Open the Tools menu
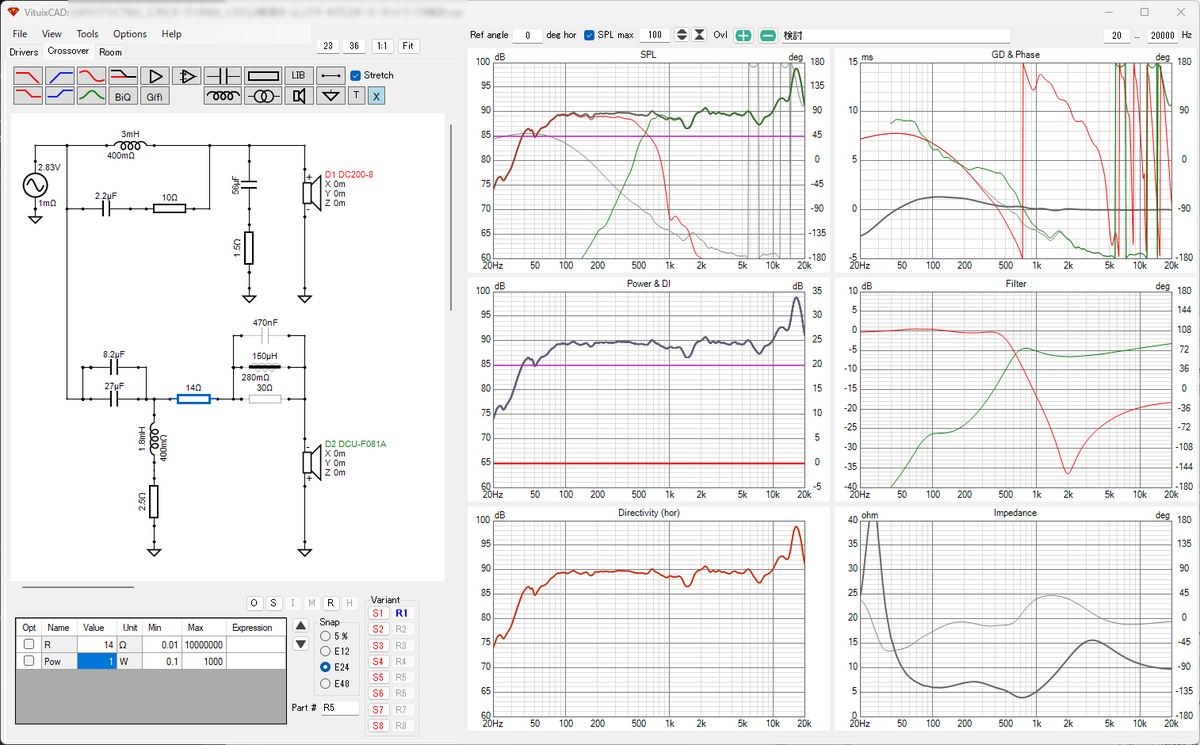Screen dimensions: 1200x745 click(87, 34)
